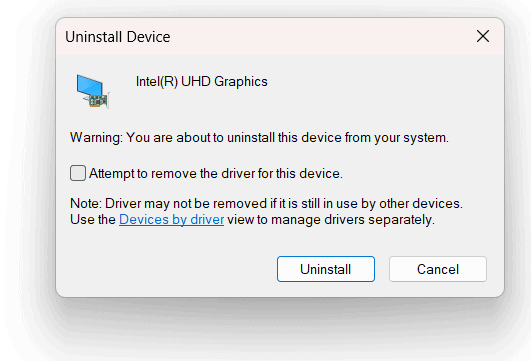Click blank dialog area left of Uninstall button
Image resolution: width=531 pixels, height=361 pixels.
click(x=169, y=269)
